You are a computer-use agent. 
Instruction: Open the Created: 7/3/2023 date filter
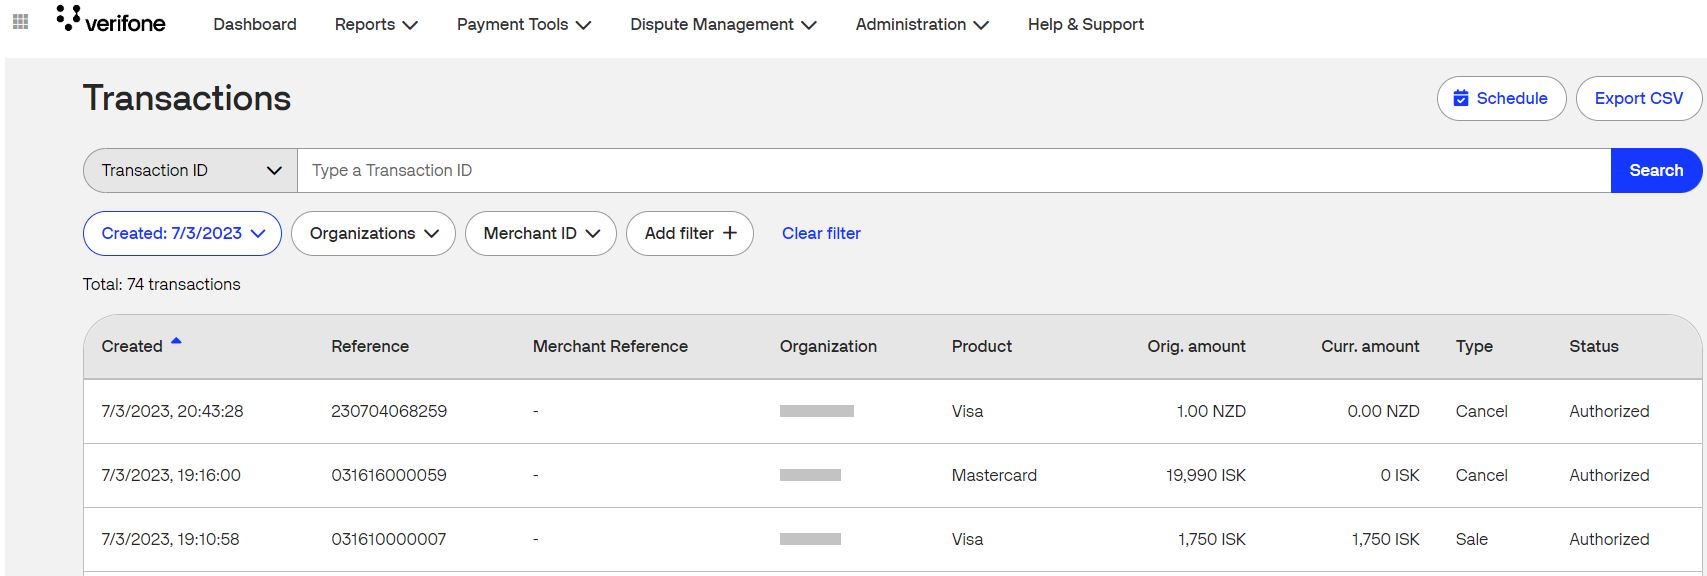click(x=182, y=233)
